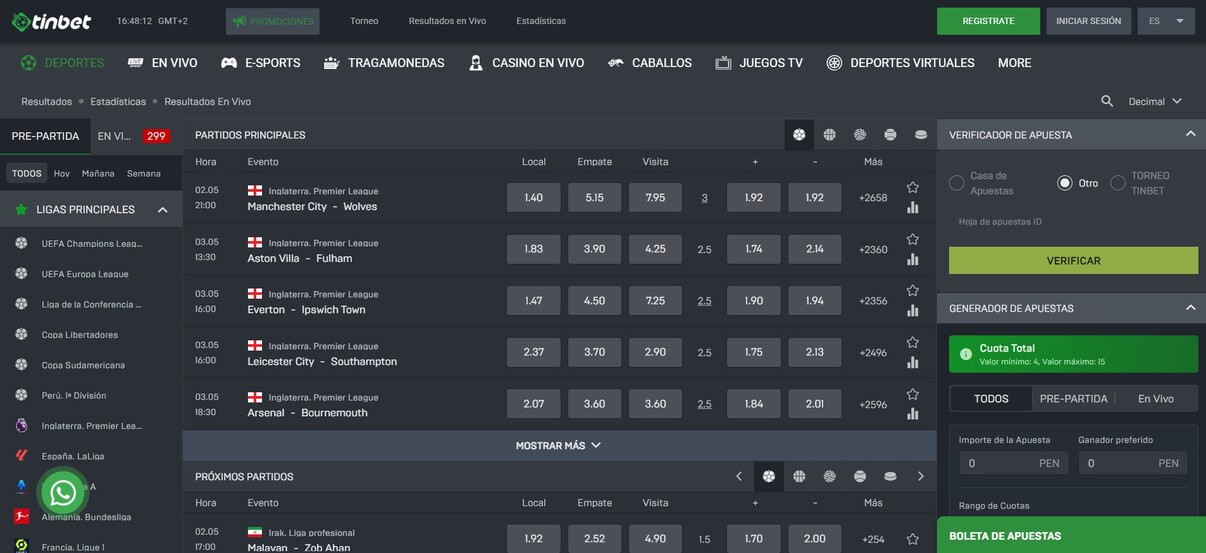This screenshot has height=553, width=1206.
Task: Click Importe de la Apuesta input
Action: pyautogui.click(x=1013, y=463)
